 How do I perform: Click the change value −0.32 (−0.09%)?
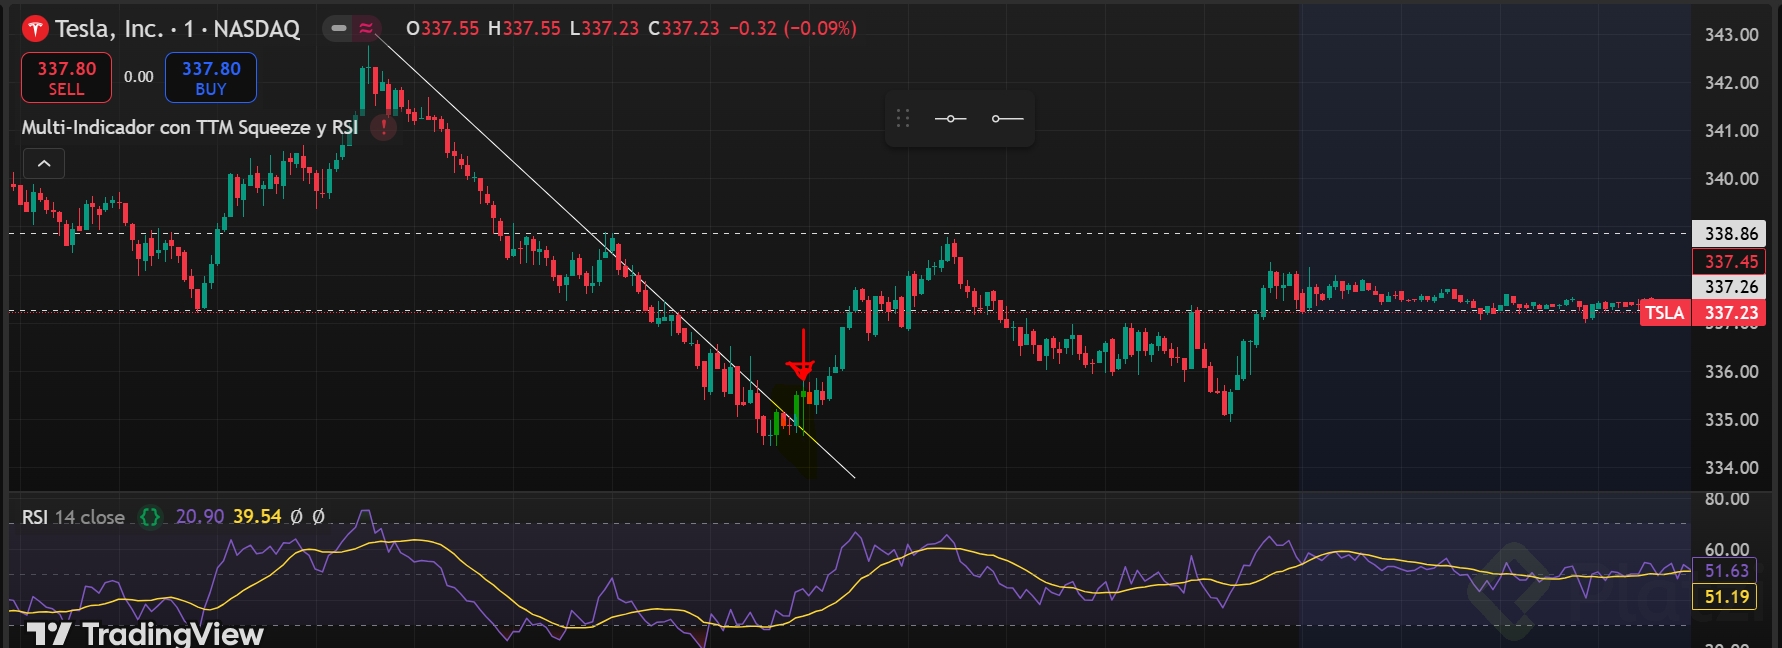(x=793, y=29)
